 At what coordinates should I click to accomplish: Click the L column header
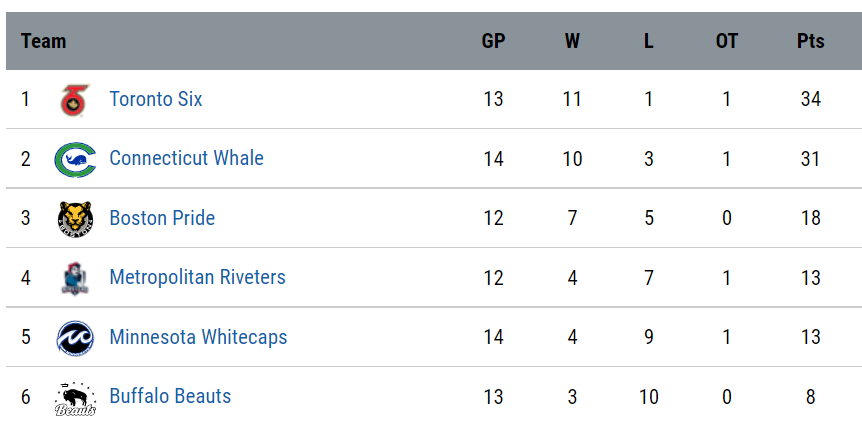click(649, 41)
